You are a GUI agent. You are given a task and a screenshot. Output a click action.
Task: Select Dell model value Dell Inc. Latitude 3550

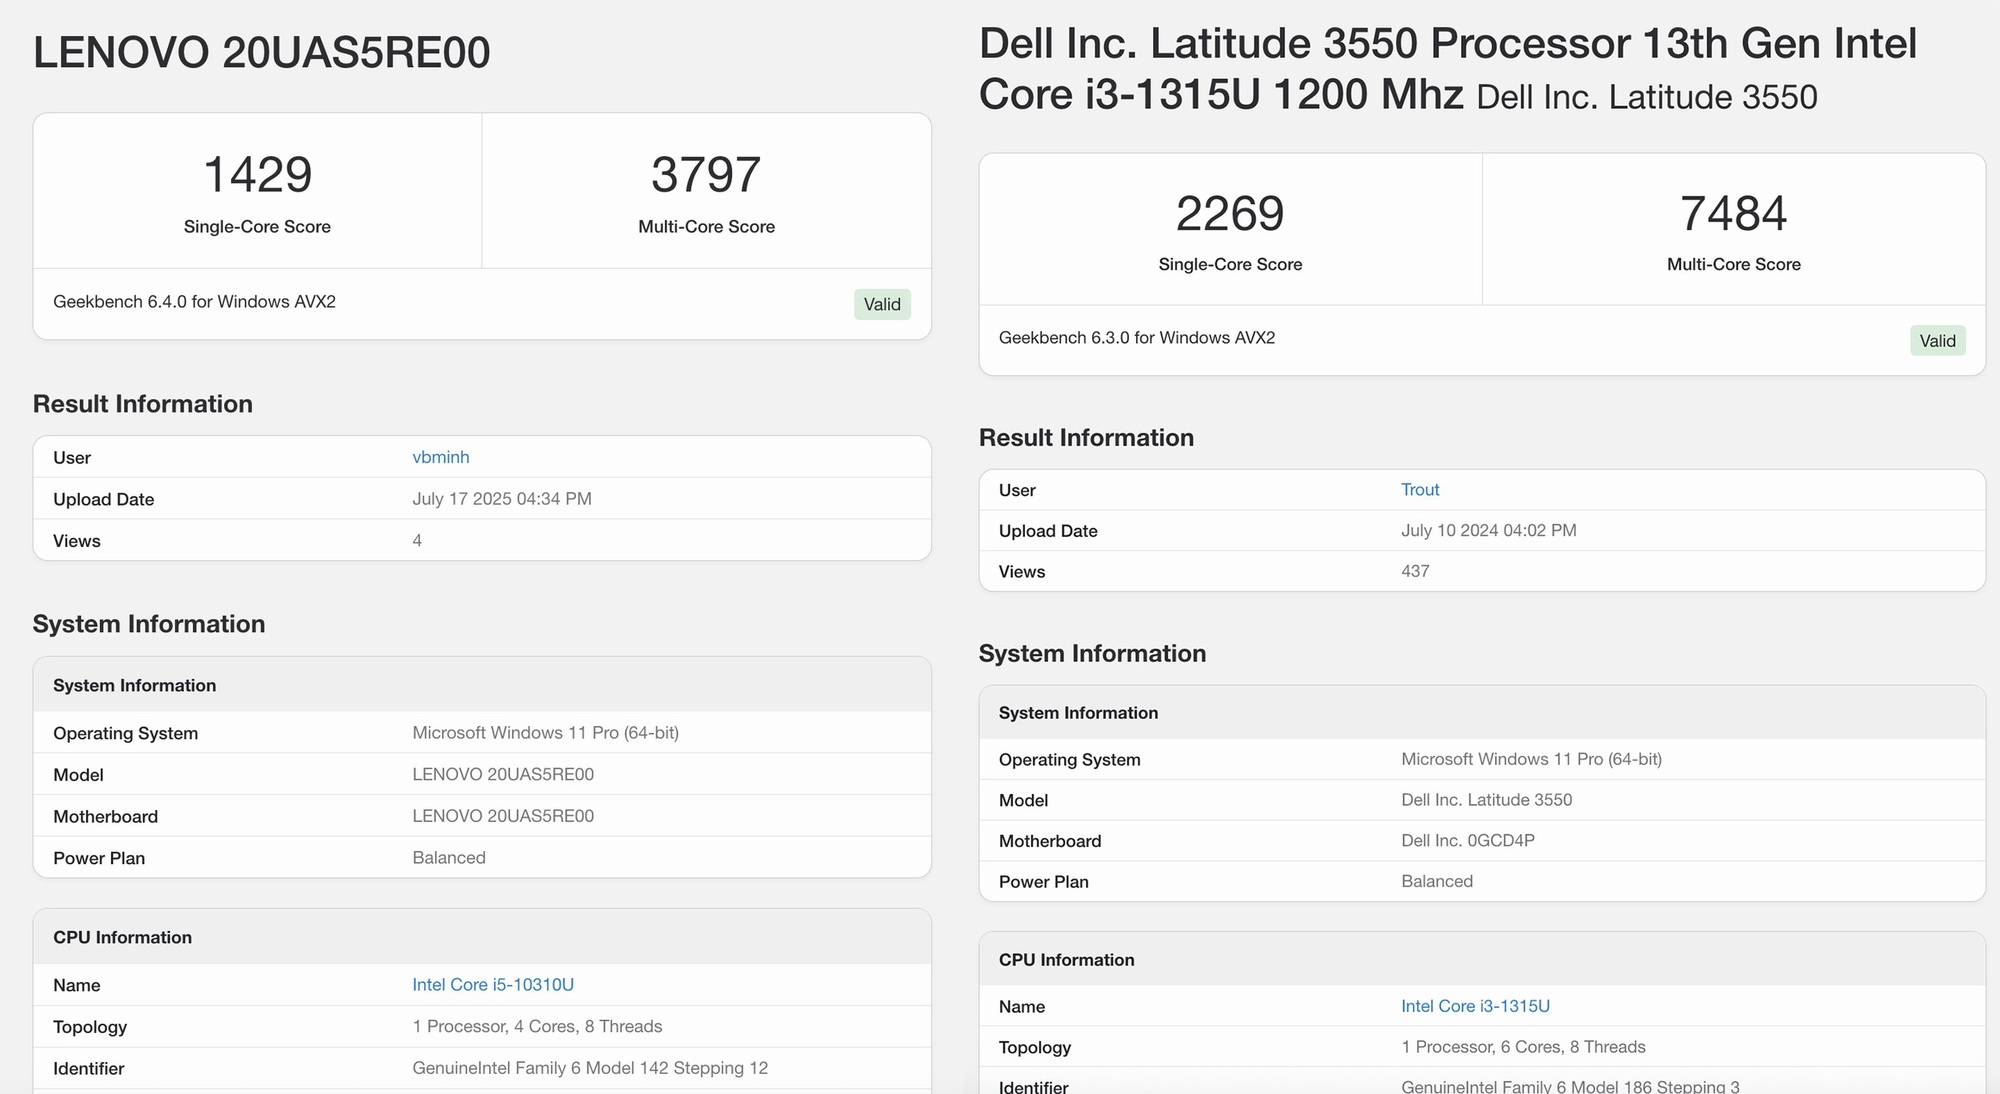tap(1487, 800)
